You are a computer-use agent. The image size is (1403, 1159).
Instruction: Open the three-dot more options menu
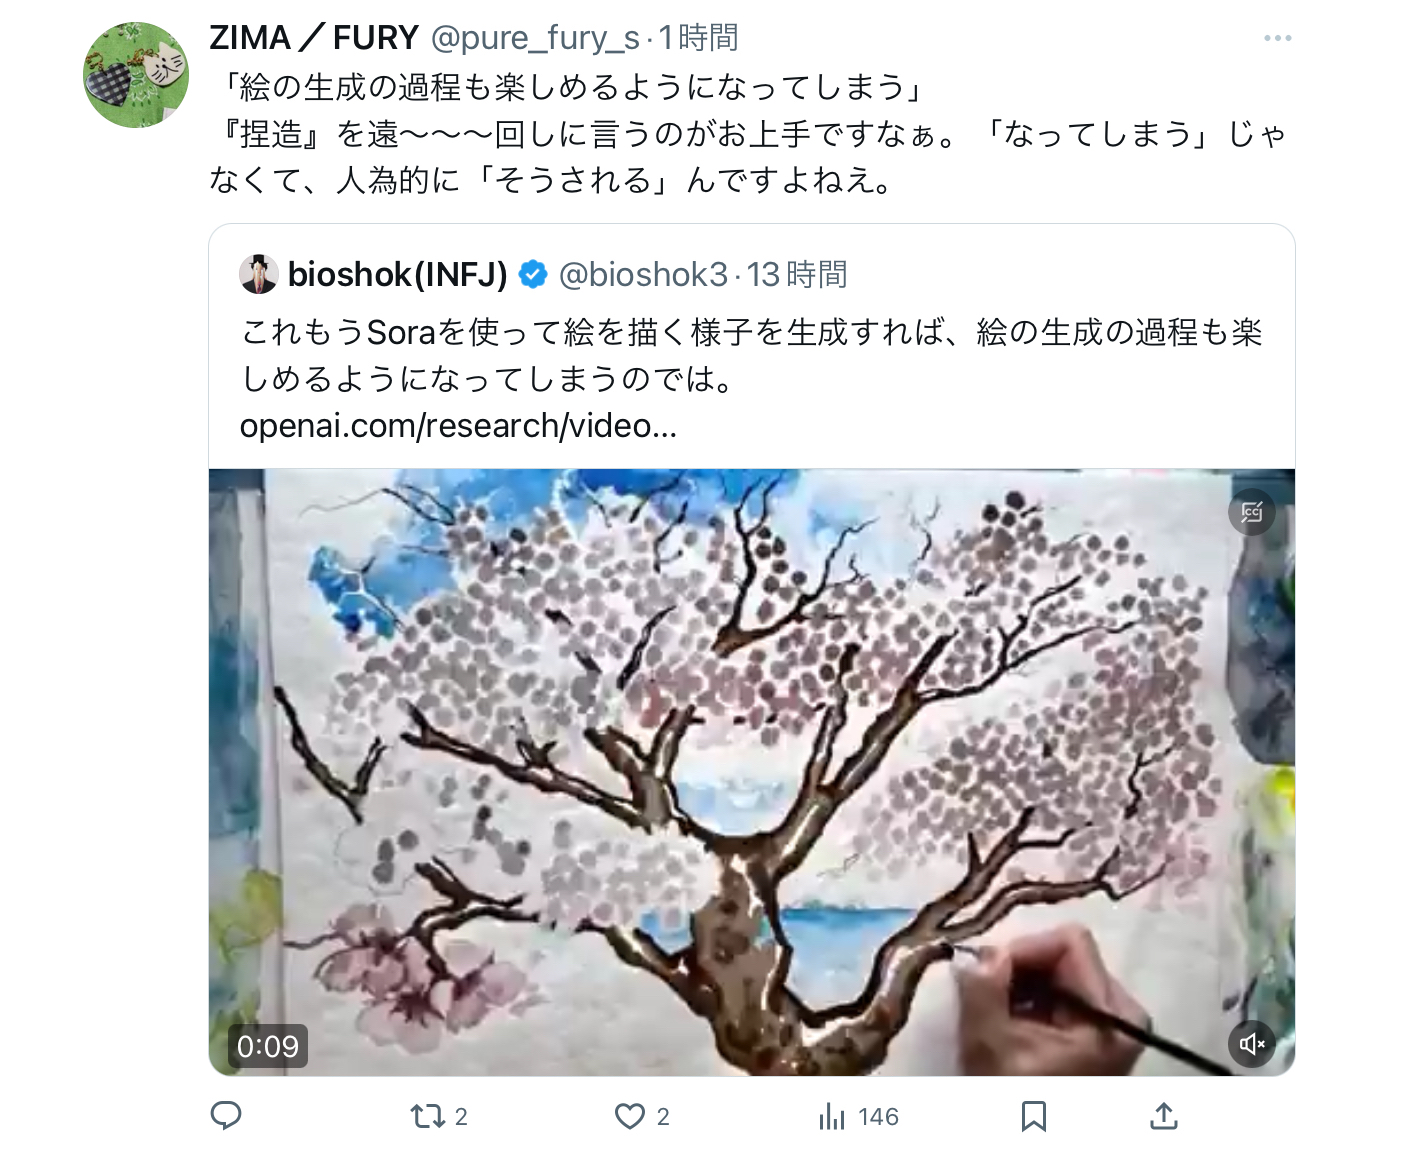click(x=1277, y=38)
